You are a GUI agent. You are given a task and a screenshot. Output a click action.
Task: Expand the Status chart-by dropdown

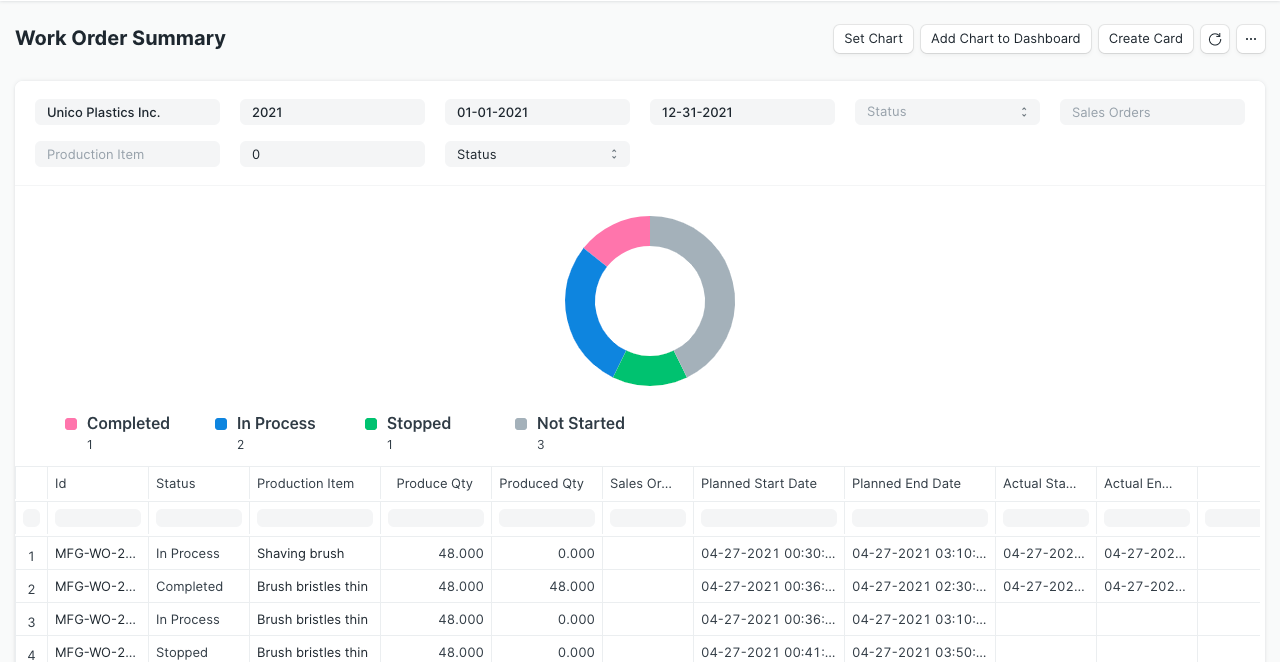click(x=537, y=154)
